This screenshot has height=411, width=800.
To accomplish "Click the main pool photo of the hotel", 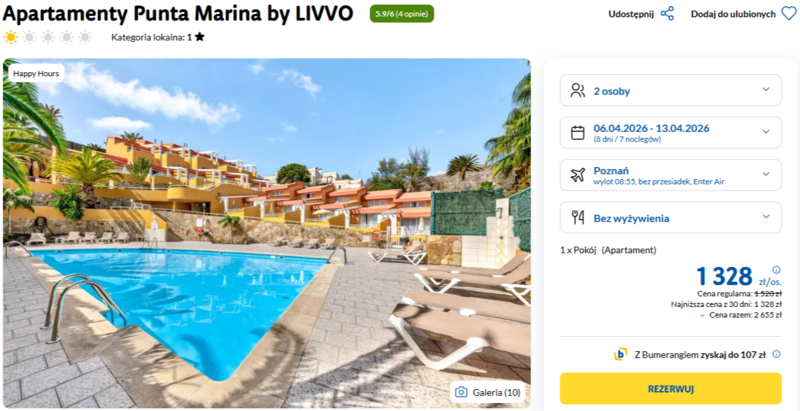I will [266, 234].
